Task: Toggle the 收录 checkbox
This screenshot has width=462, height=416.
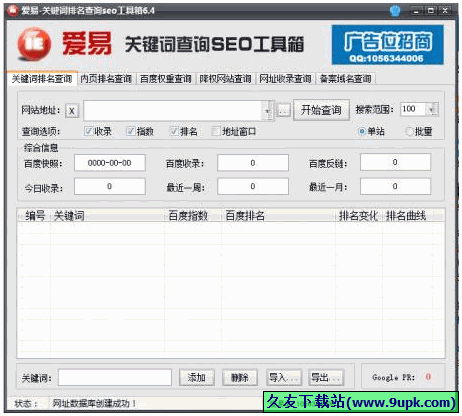Action: tap(88, 131)
